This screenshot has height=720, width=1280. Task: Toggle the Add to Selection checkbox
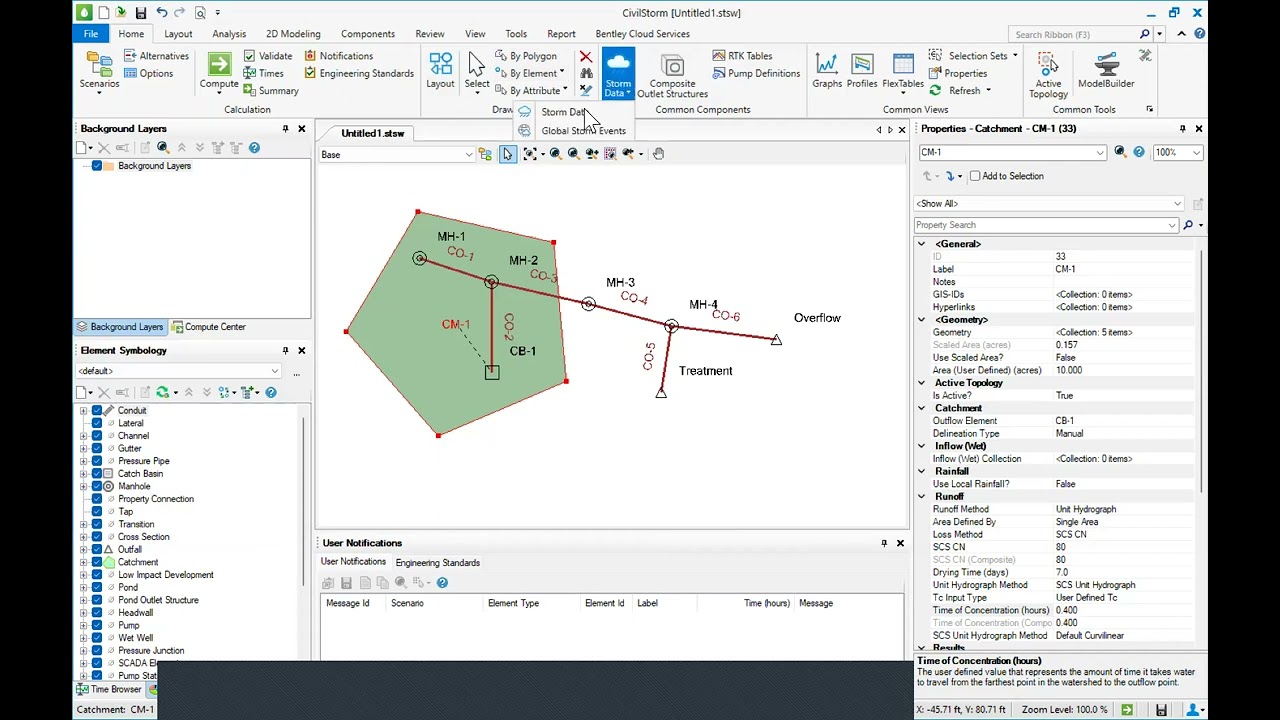[x=975, y=176]
